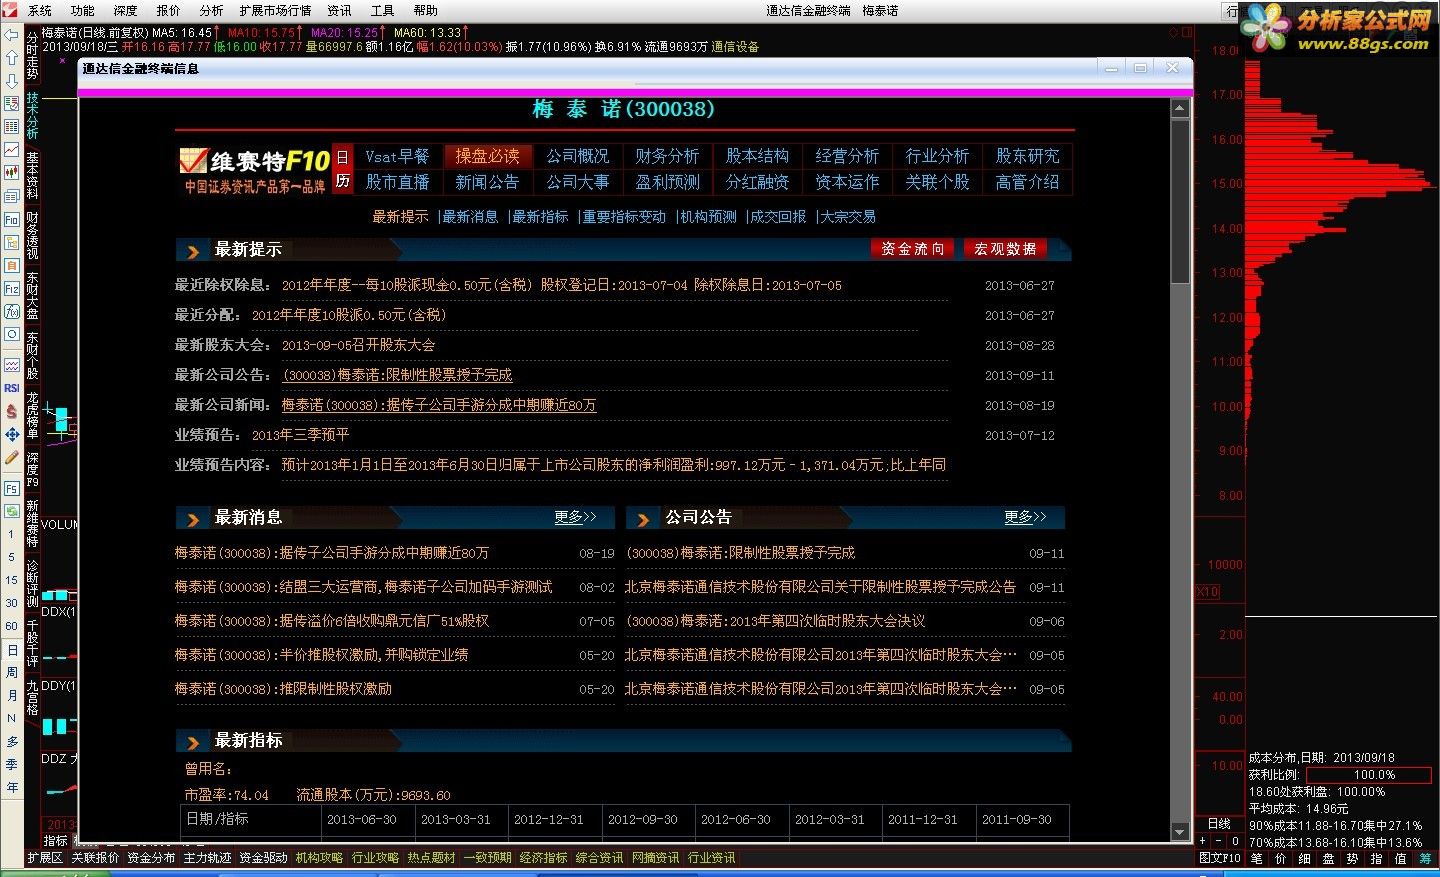Select the 技术分析 vertical tab on the left

[x=33, y=115]
